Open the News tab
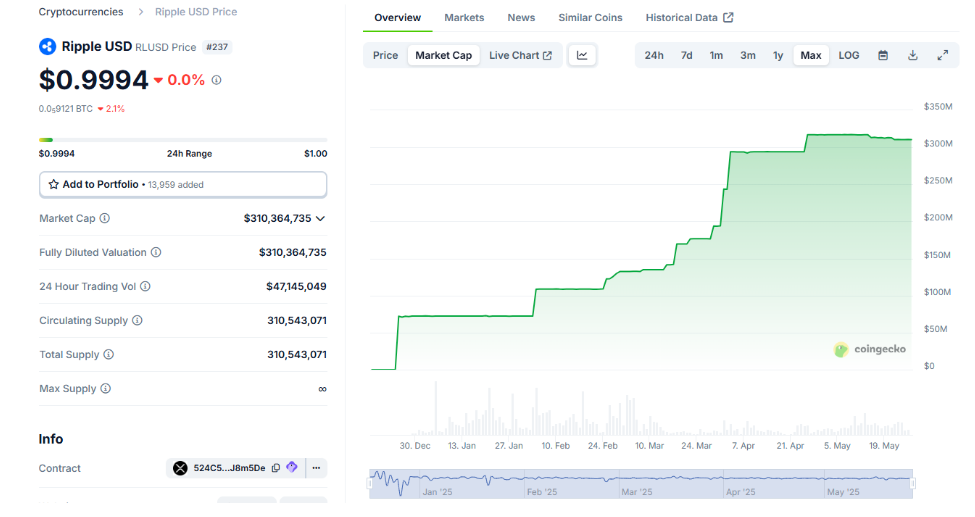Image resolution: width=975 pixels, height=517 pixels. tap(521, 17)
